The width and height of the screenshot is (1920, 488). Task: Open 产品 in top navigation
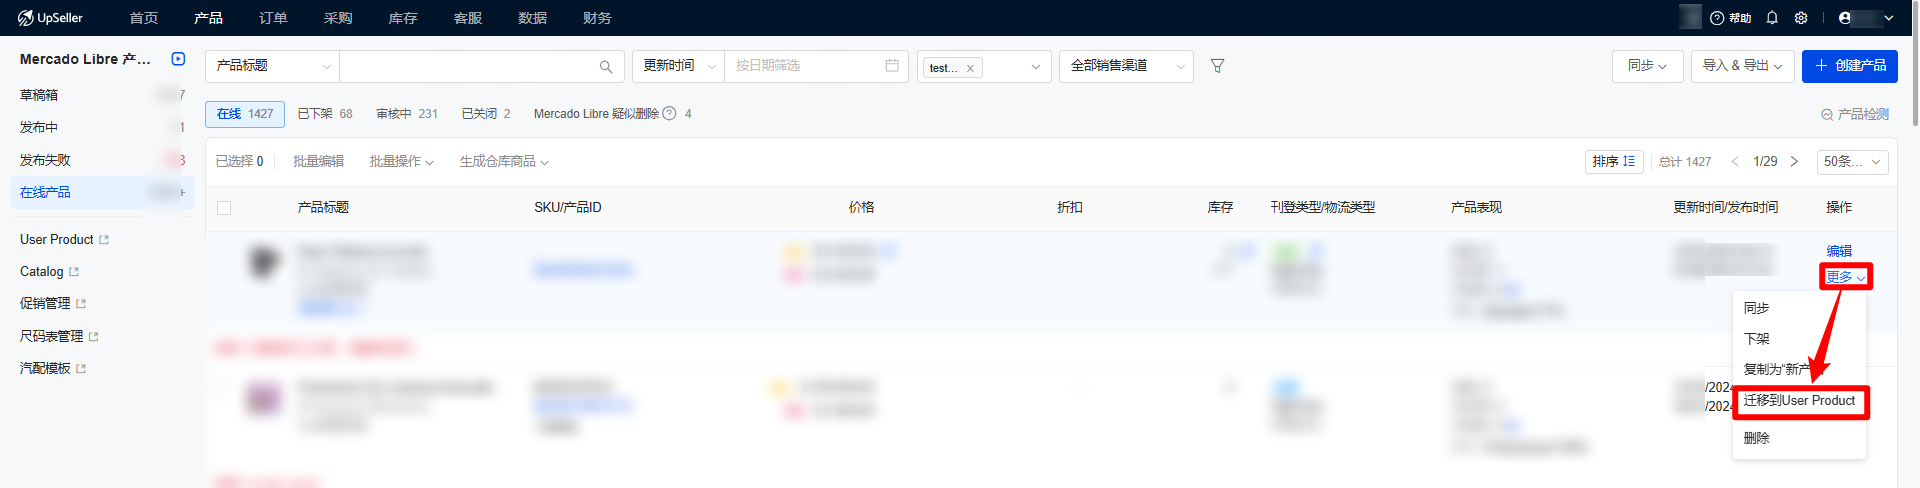point(208,18)
